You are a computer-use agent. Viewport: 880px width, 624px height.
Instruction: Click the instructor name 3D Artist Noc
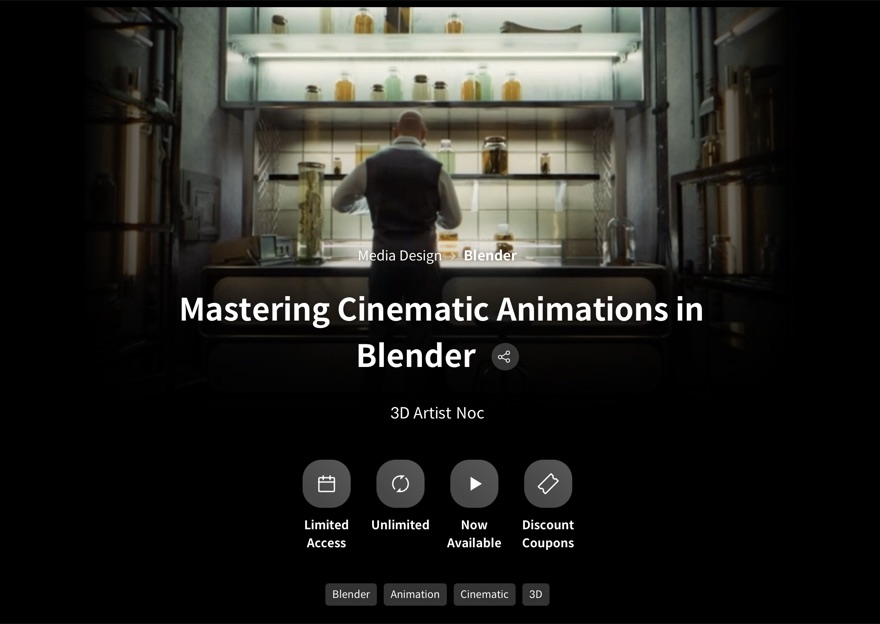437,413
